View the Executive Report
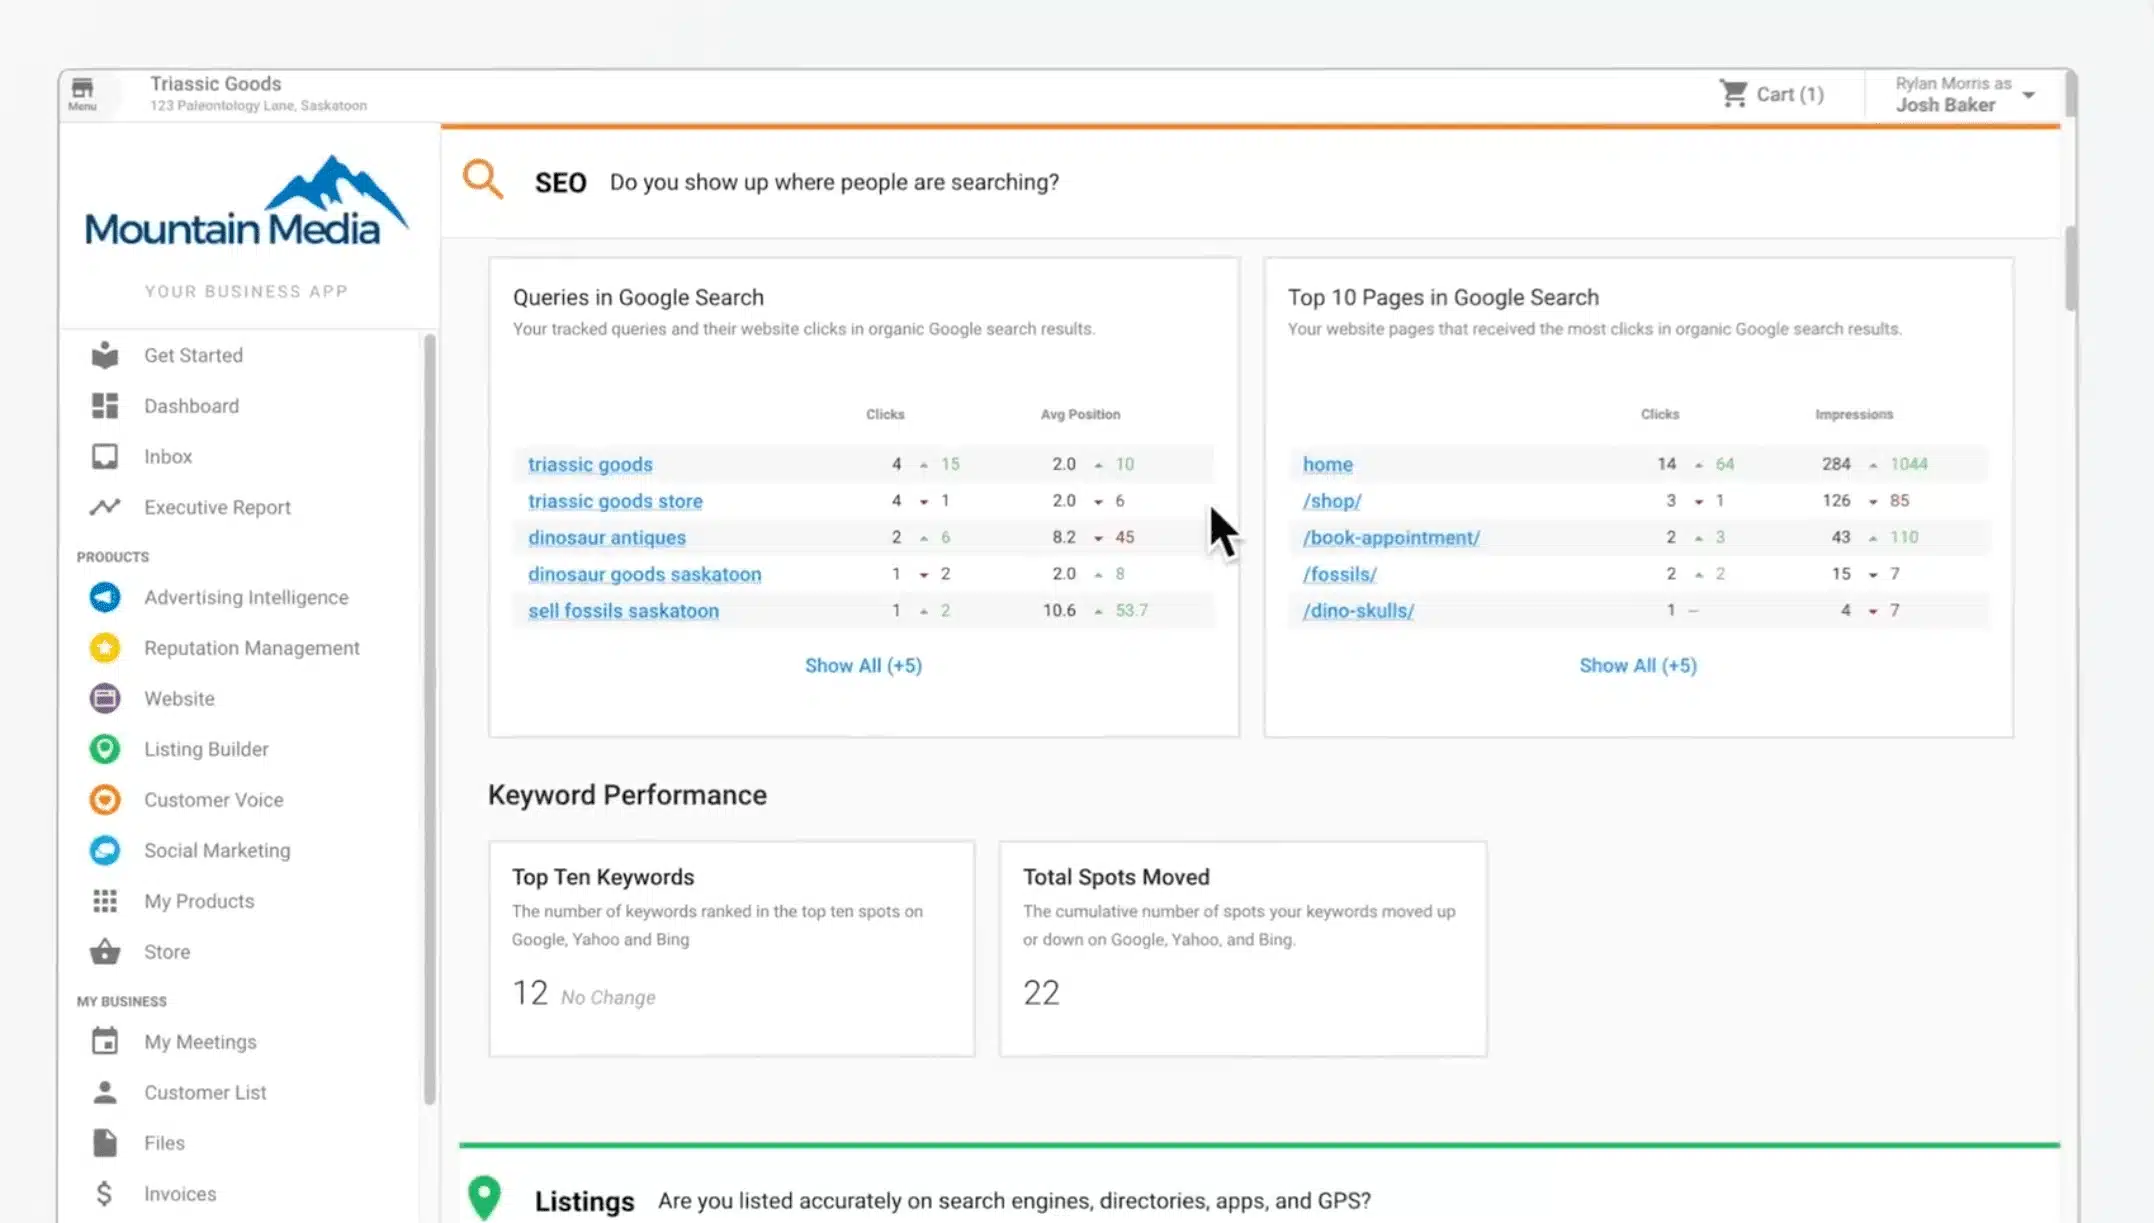Image resolution: width=2154 pixels, height=1223 pixels. point(217,507)
